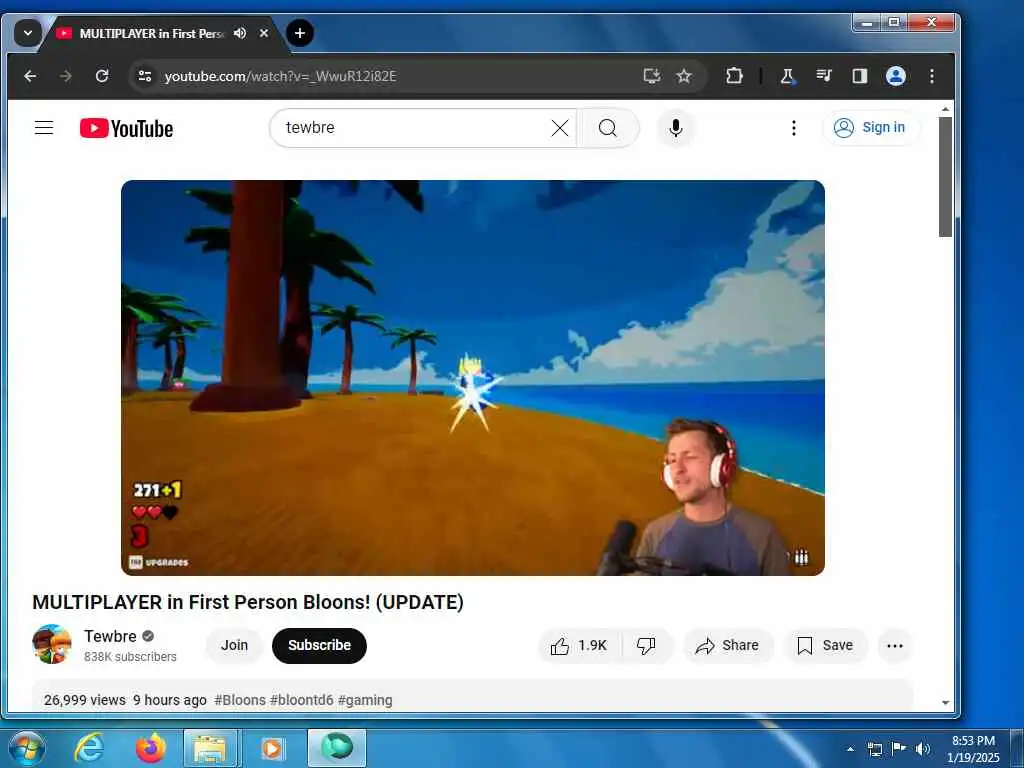
Task: Click the #bloontd6 hashtag
Action: click(302, 700)
